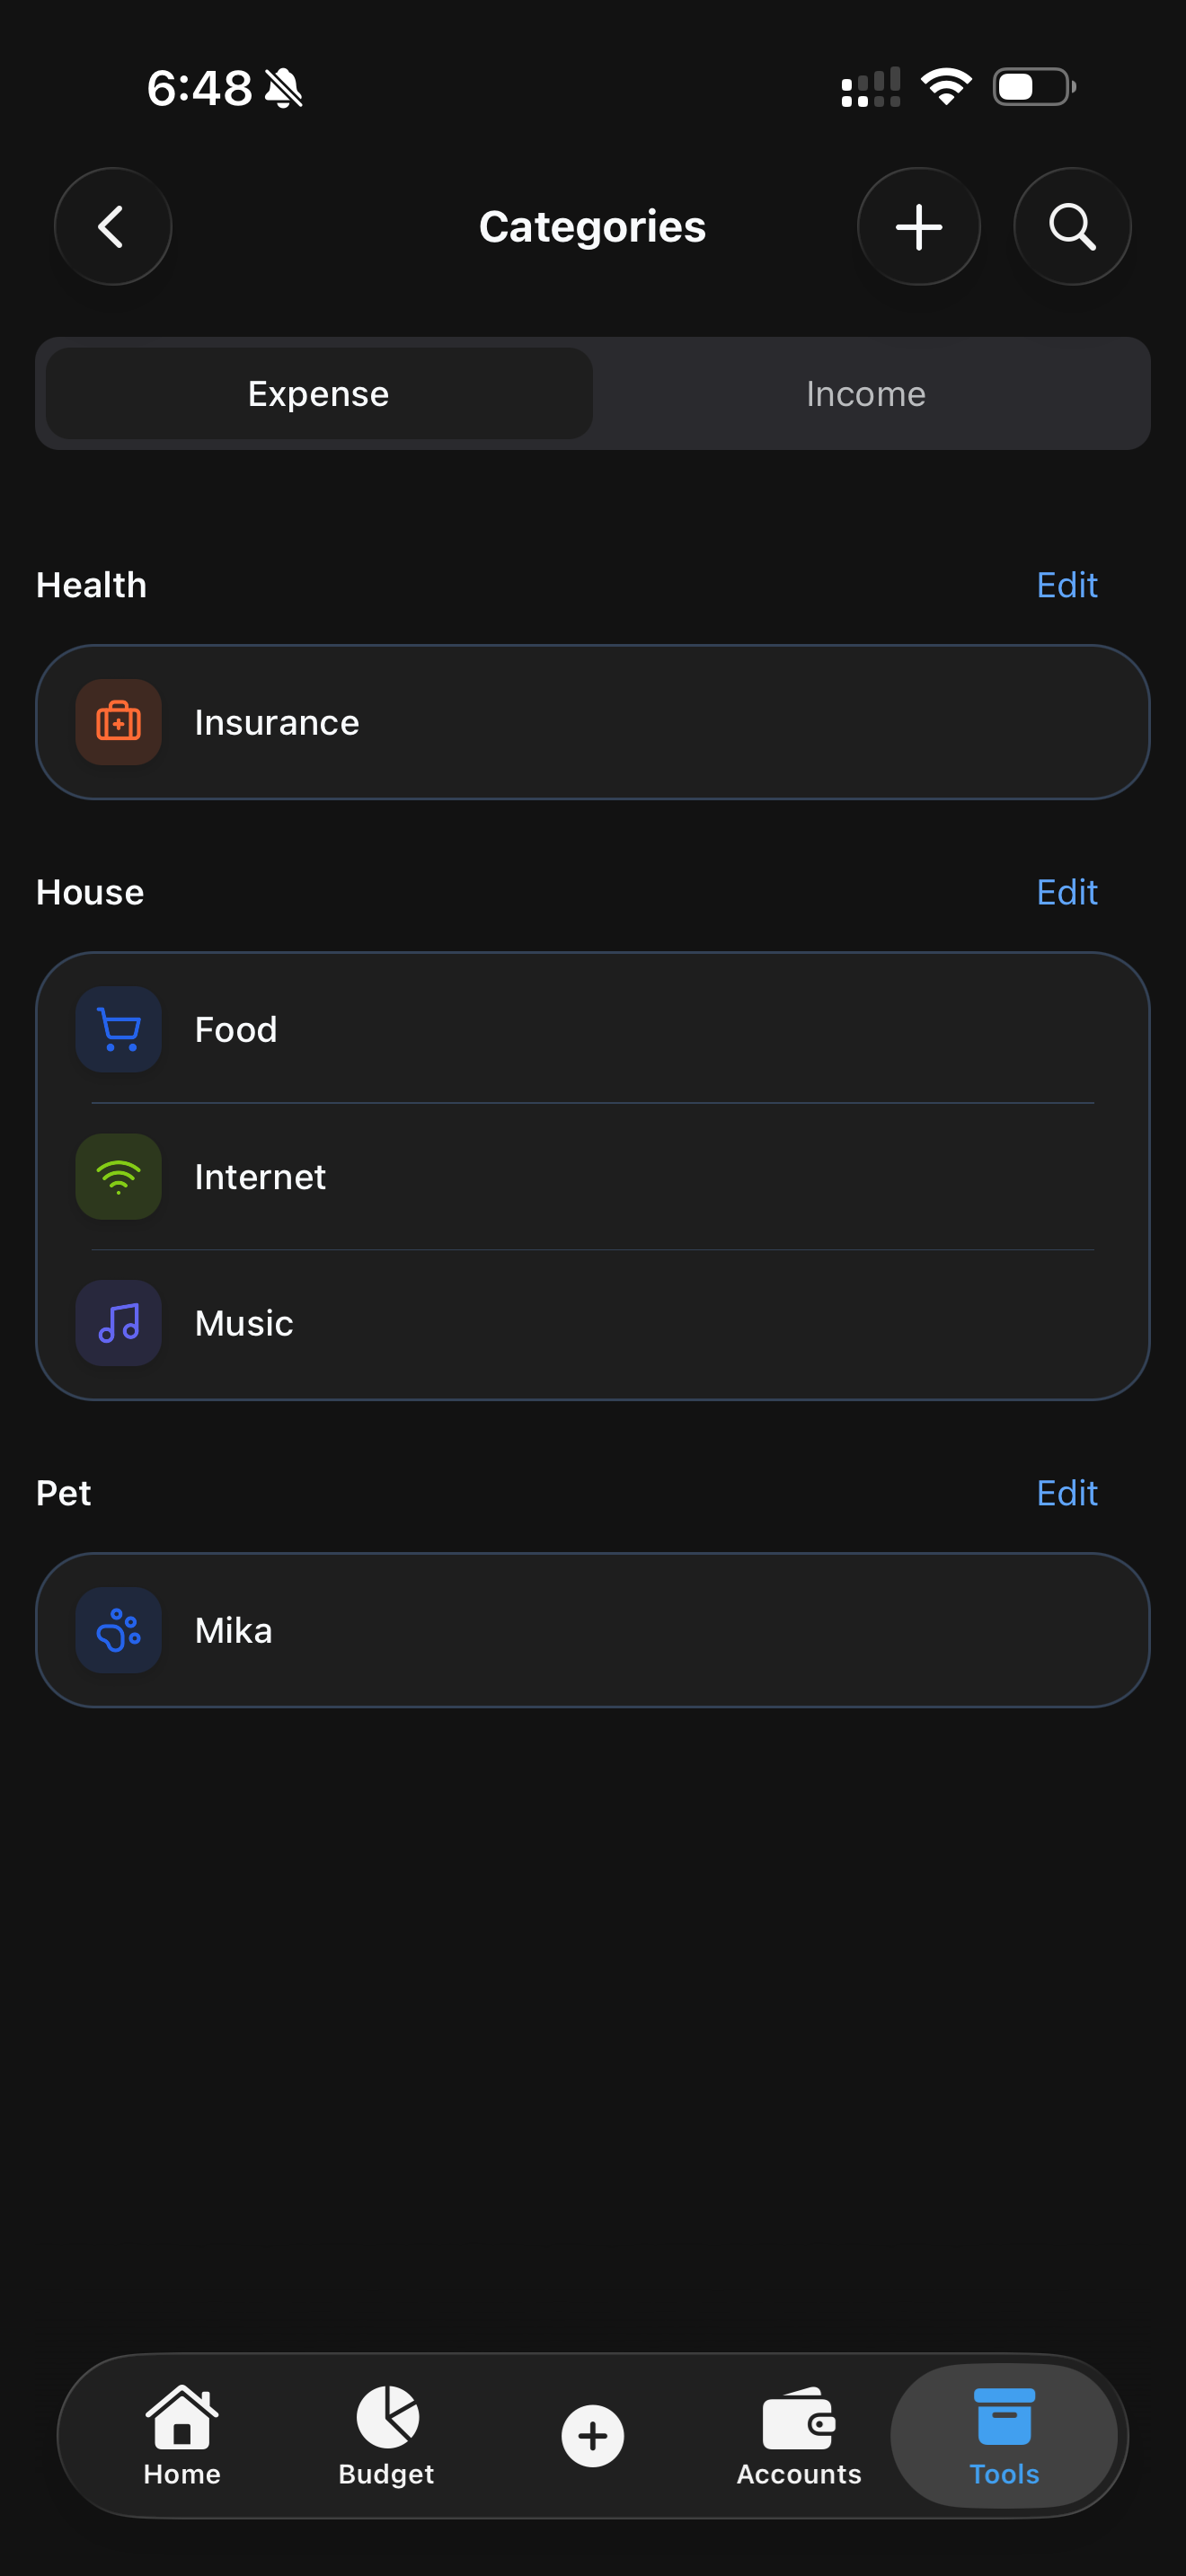Open the Mika category row
Image resolution: width=1186 pixels, height=2576 pixels.
(593, 1630)
